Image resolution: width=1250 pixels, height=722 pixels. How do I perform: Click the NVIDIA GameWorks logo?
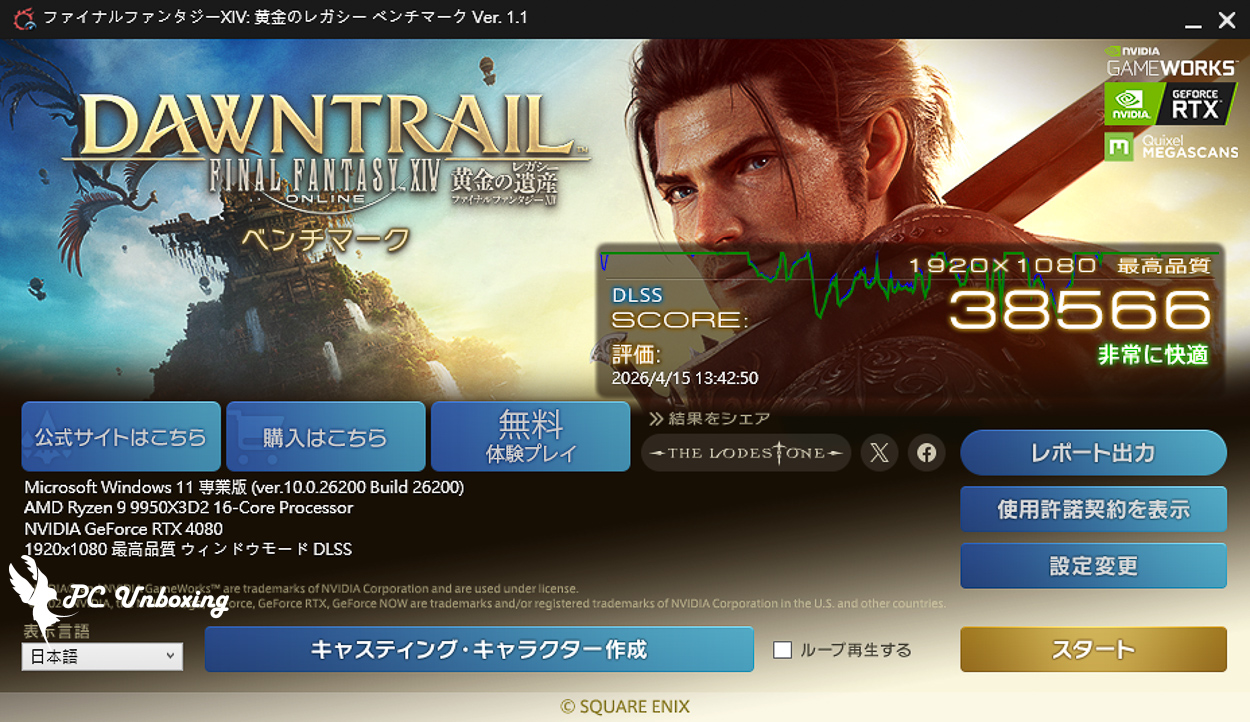pos(1171,61)
